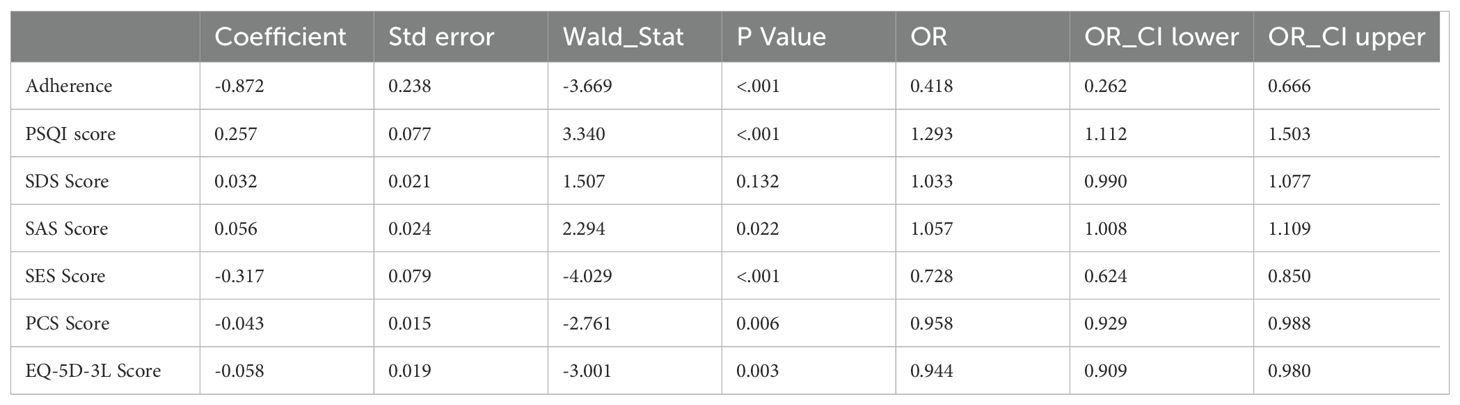This screenshot has width=1460, height=405.
Task: Click the SAS upper CI value 1.109
Action: [x=1289, y=229]
